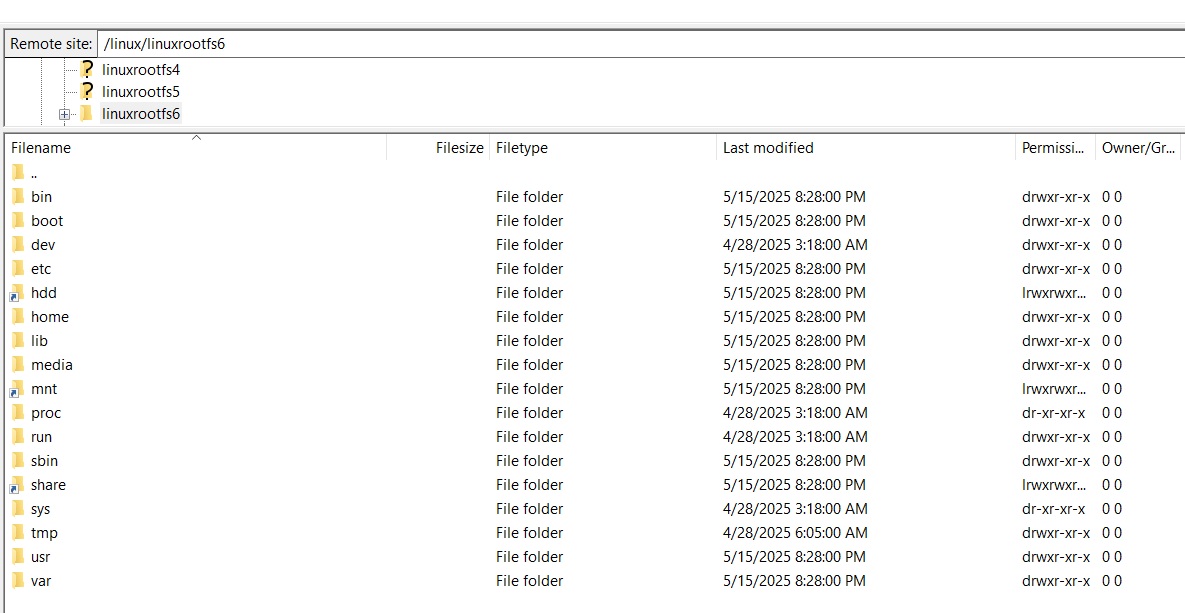Screen dimensions: 1185x613
Task: Click the last modified date of run
Action: coord(795,437)
